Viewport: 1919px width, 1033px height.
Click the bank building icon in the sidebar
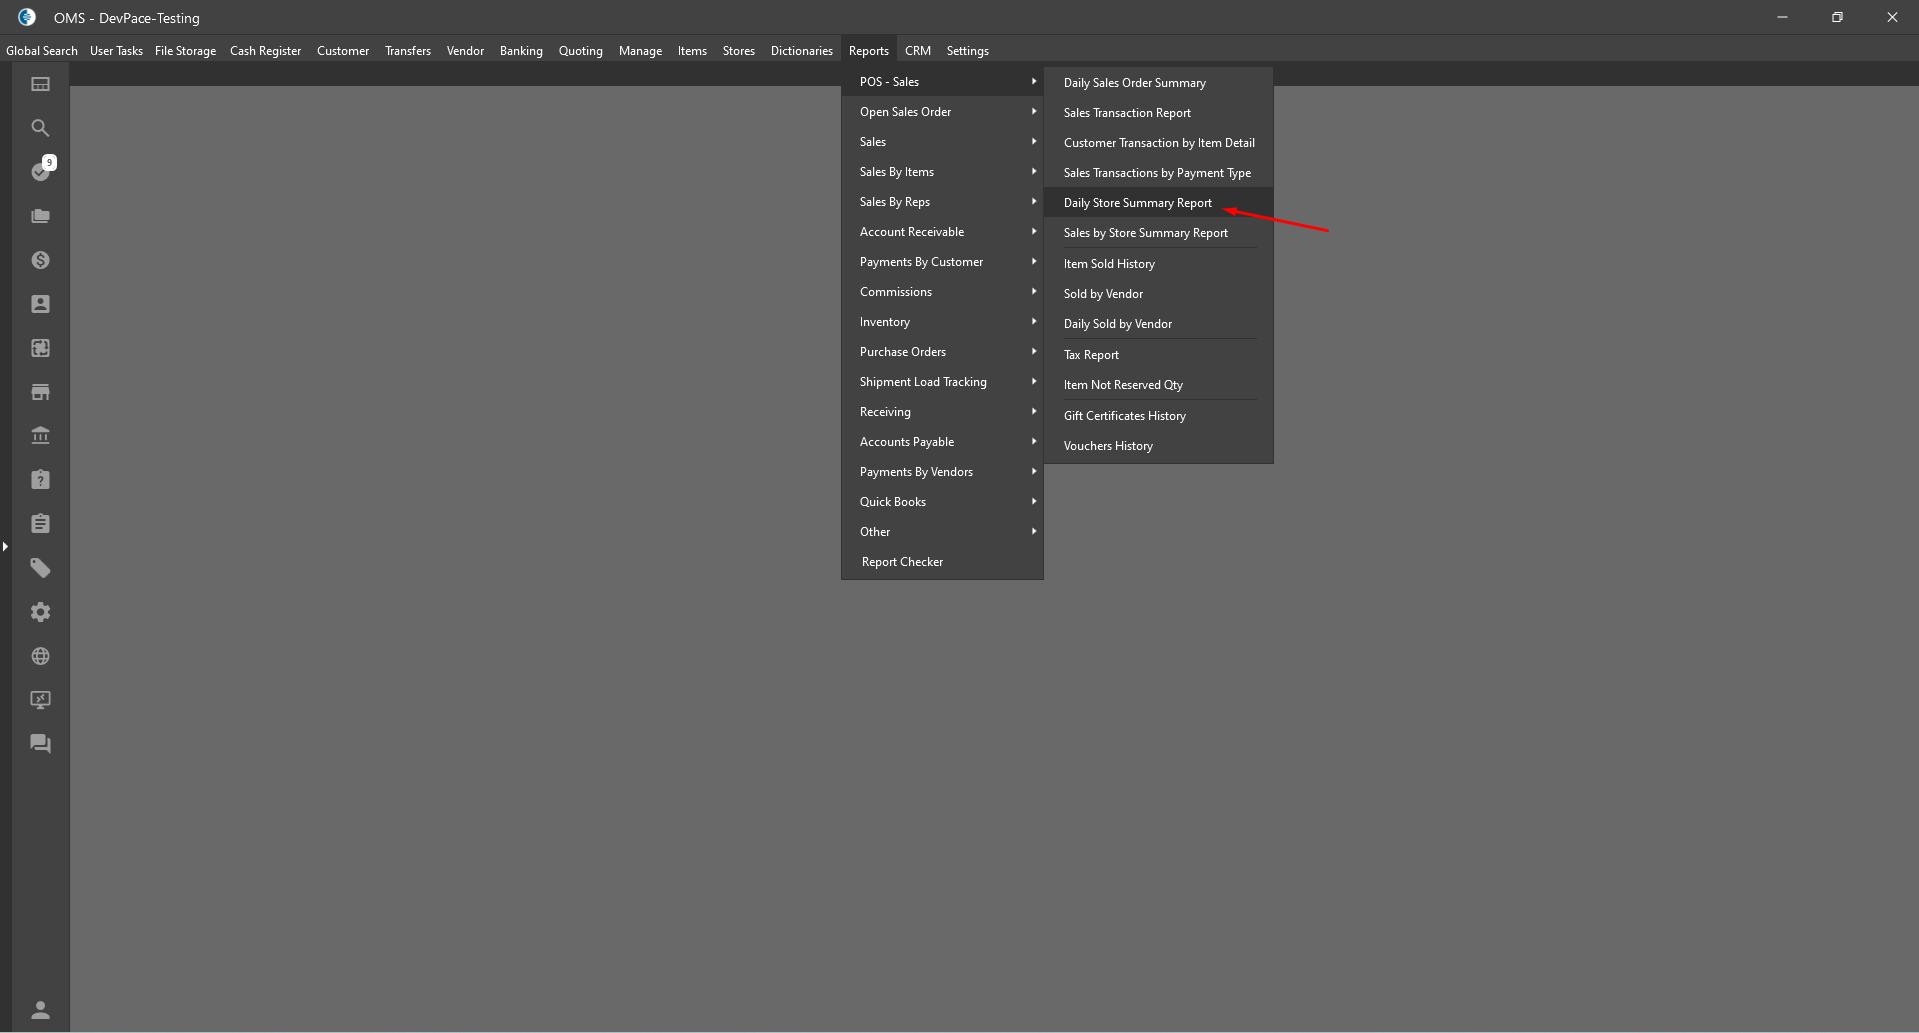40,436
